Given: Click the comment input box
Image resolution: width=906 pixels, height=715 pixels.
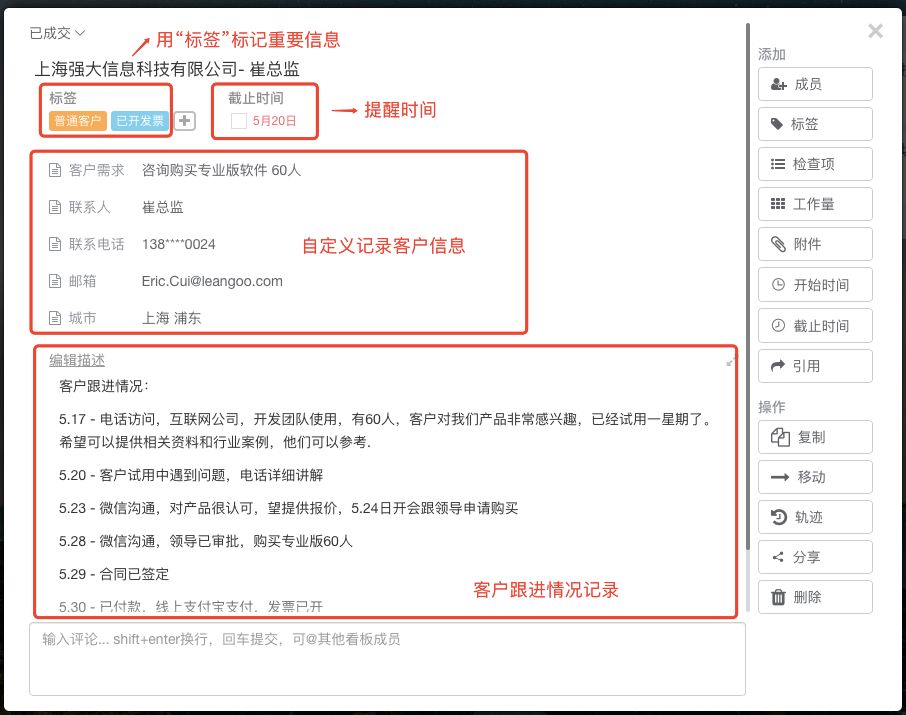Looking at the screenshot, I should [387, 658].
